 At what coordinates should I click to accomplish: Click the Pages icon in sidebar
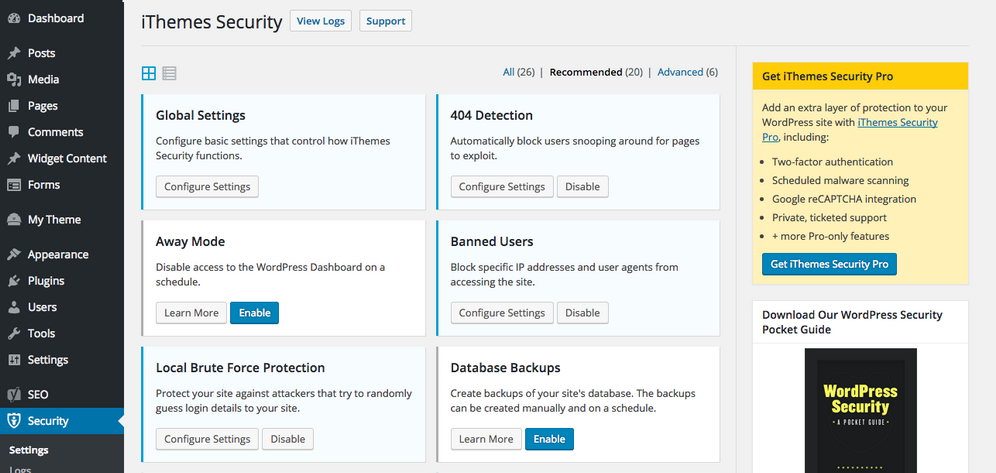click(x=14, y=106)
